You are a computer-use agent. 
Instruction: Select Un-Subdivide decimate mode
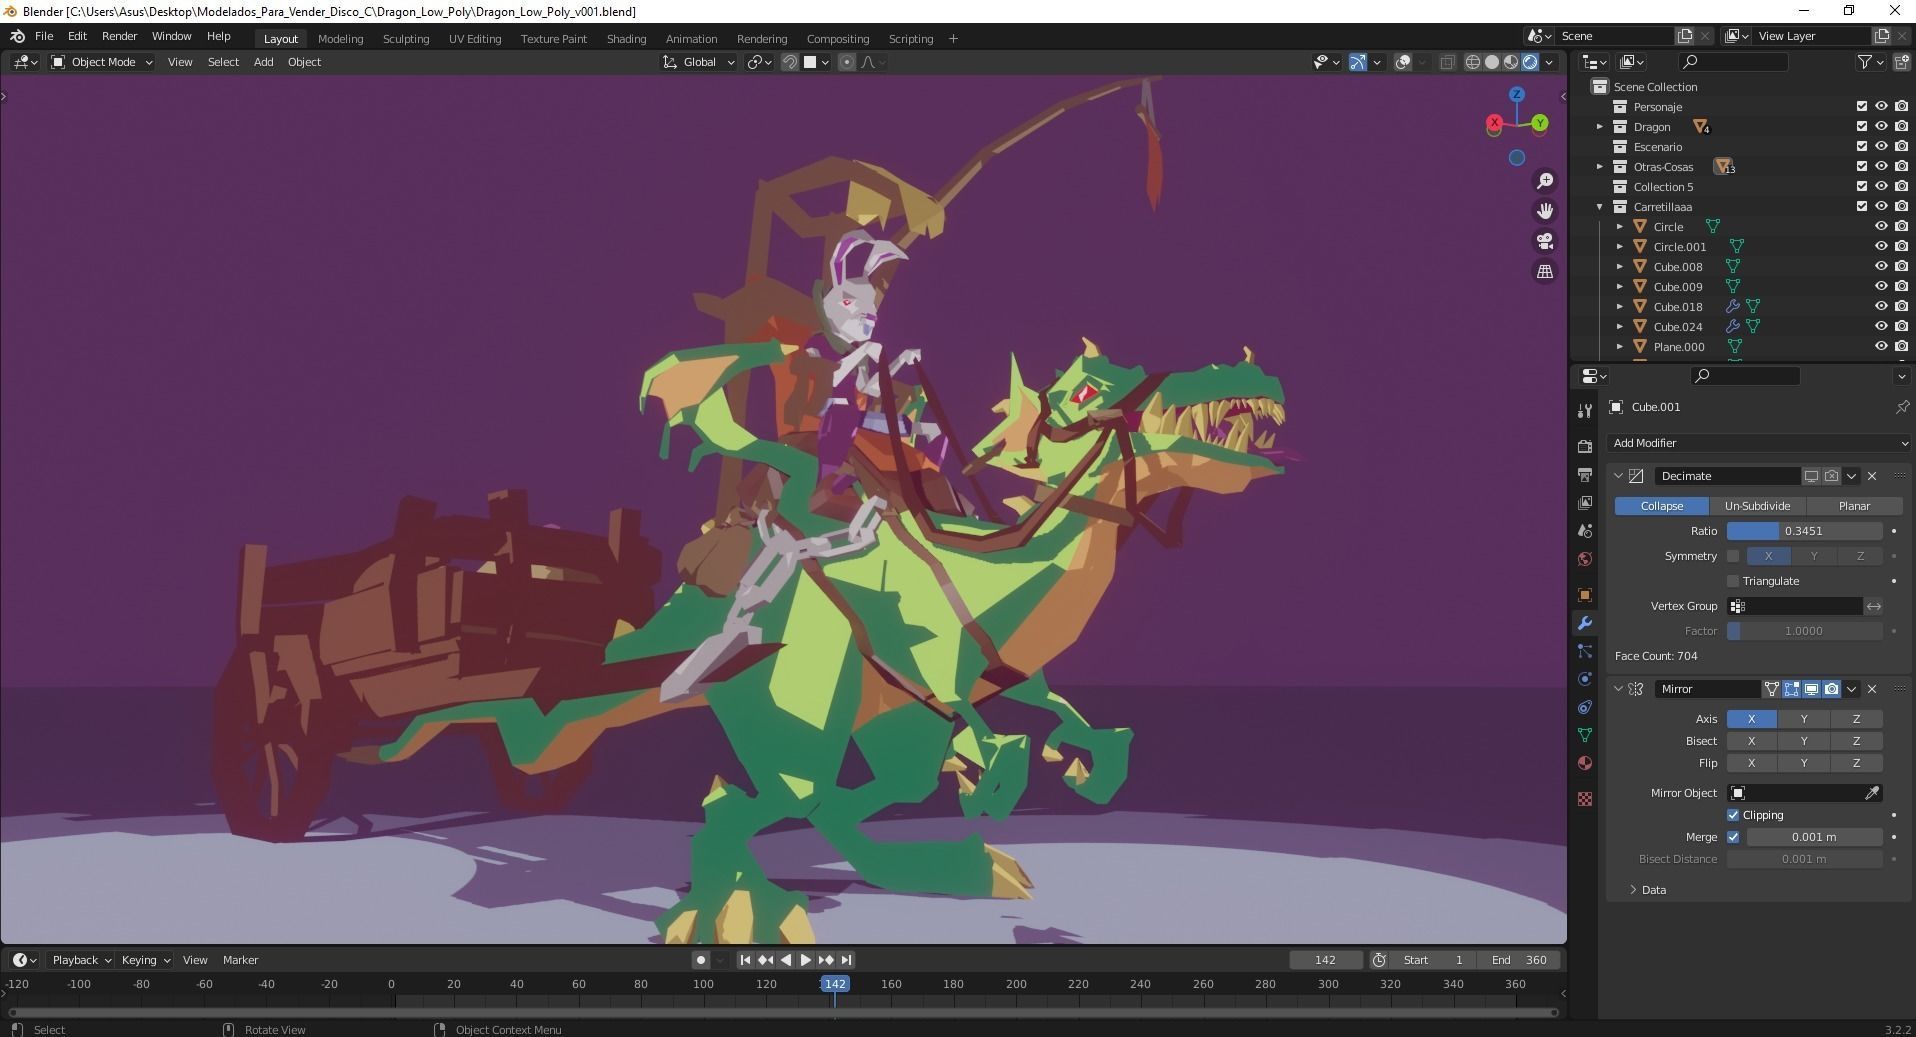(x=1757, y=506)
